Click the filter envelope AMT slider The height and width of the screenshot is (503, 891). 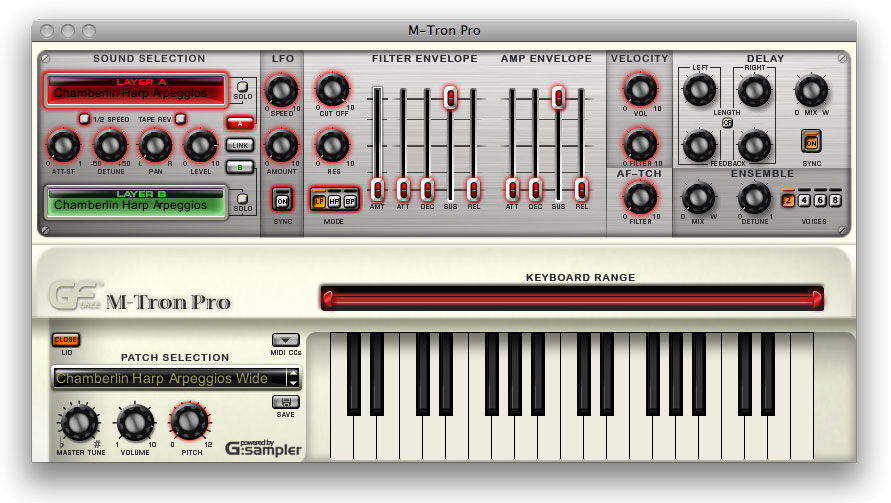click(377, 189)
